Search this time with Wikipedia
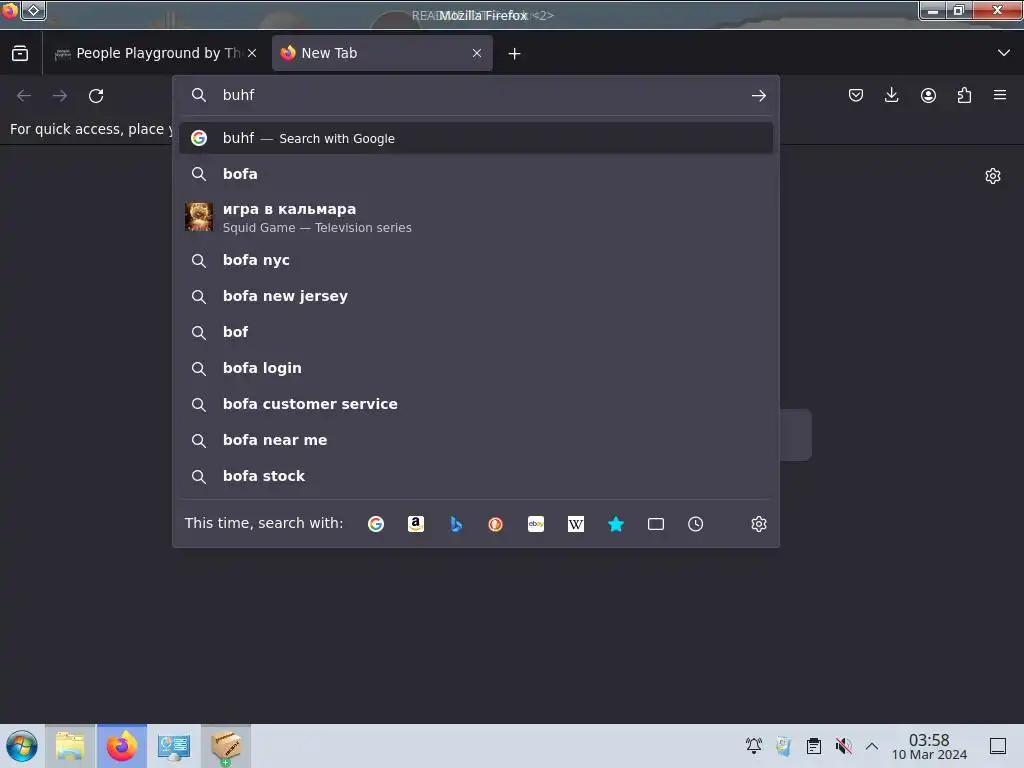1024x768 pixels. tap(576, 524)
